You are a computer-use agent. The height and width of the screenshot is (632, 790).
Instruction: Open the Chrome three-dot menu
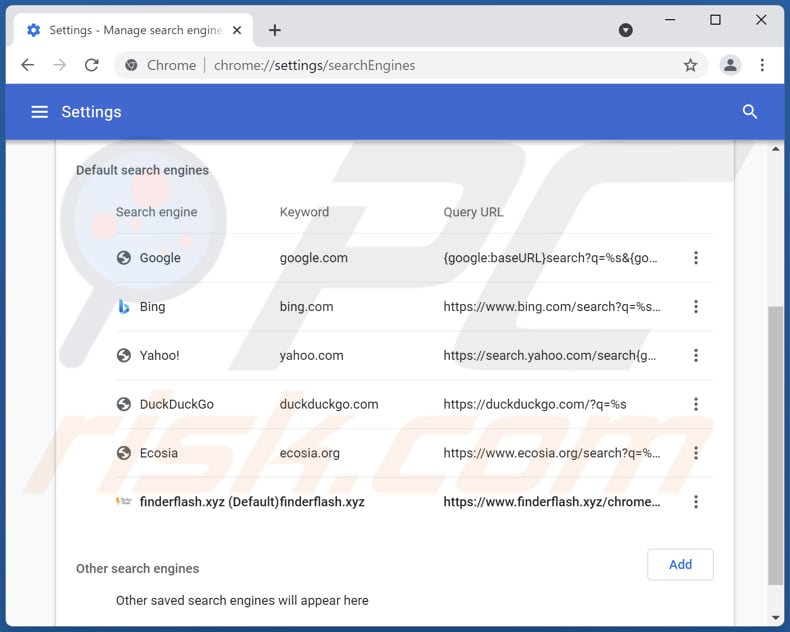tap(762, 65)
